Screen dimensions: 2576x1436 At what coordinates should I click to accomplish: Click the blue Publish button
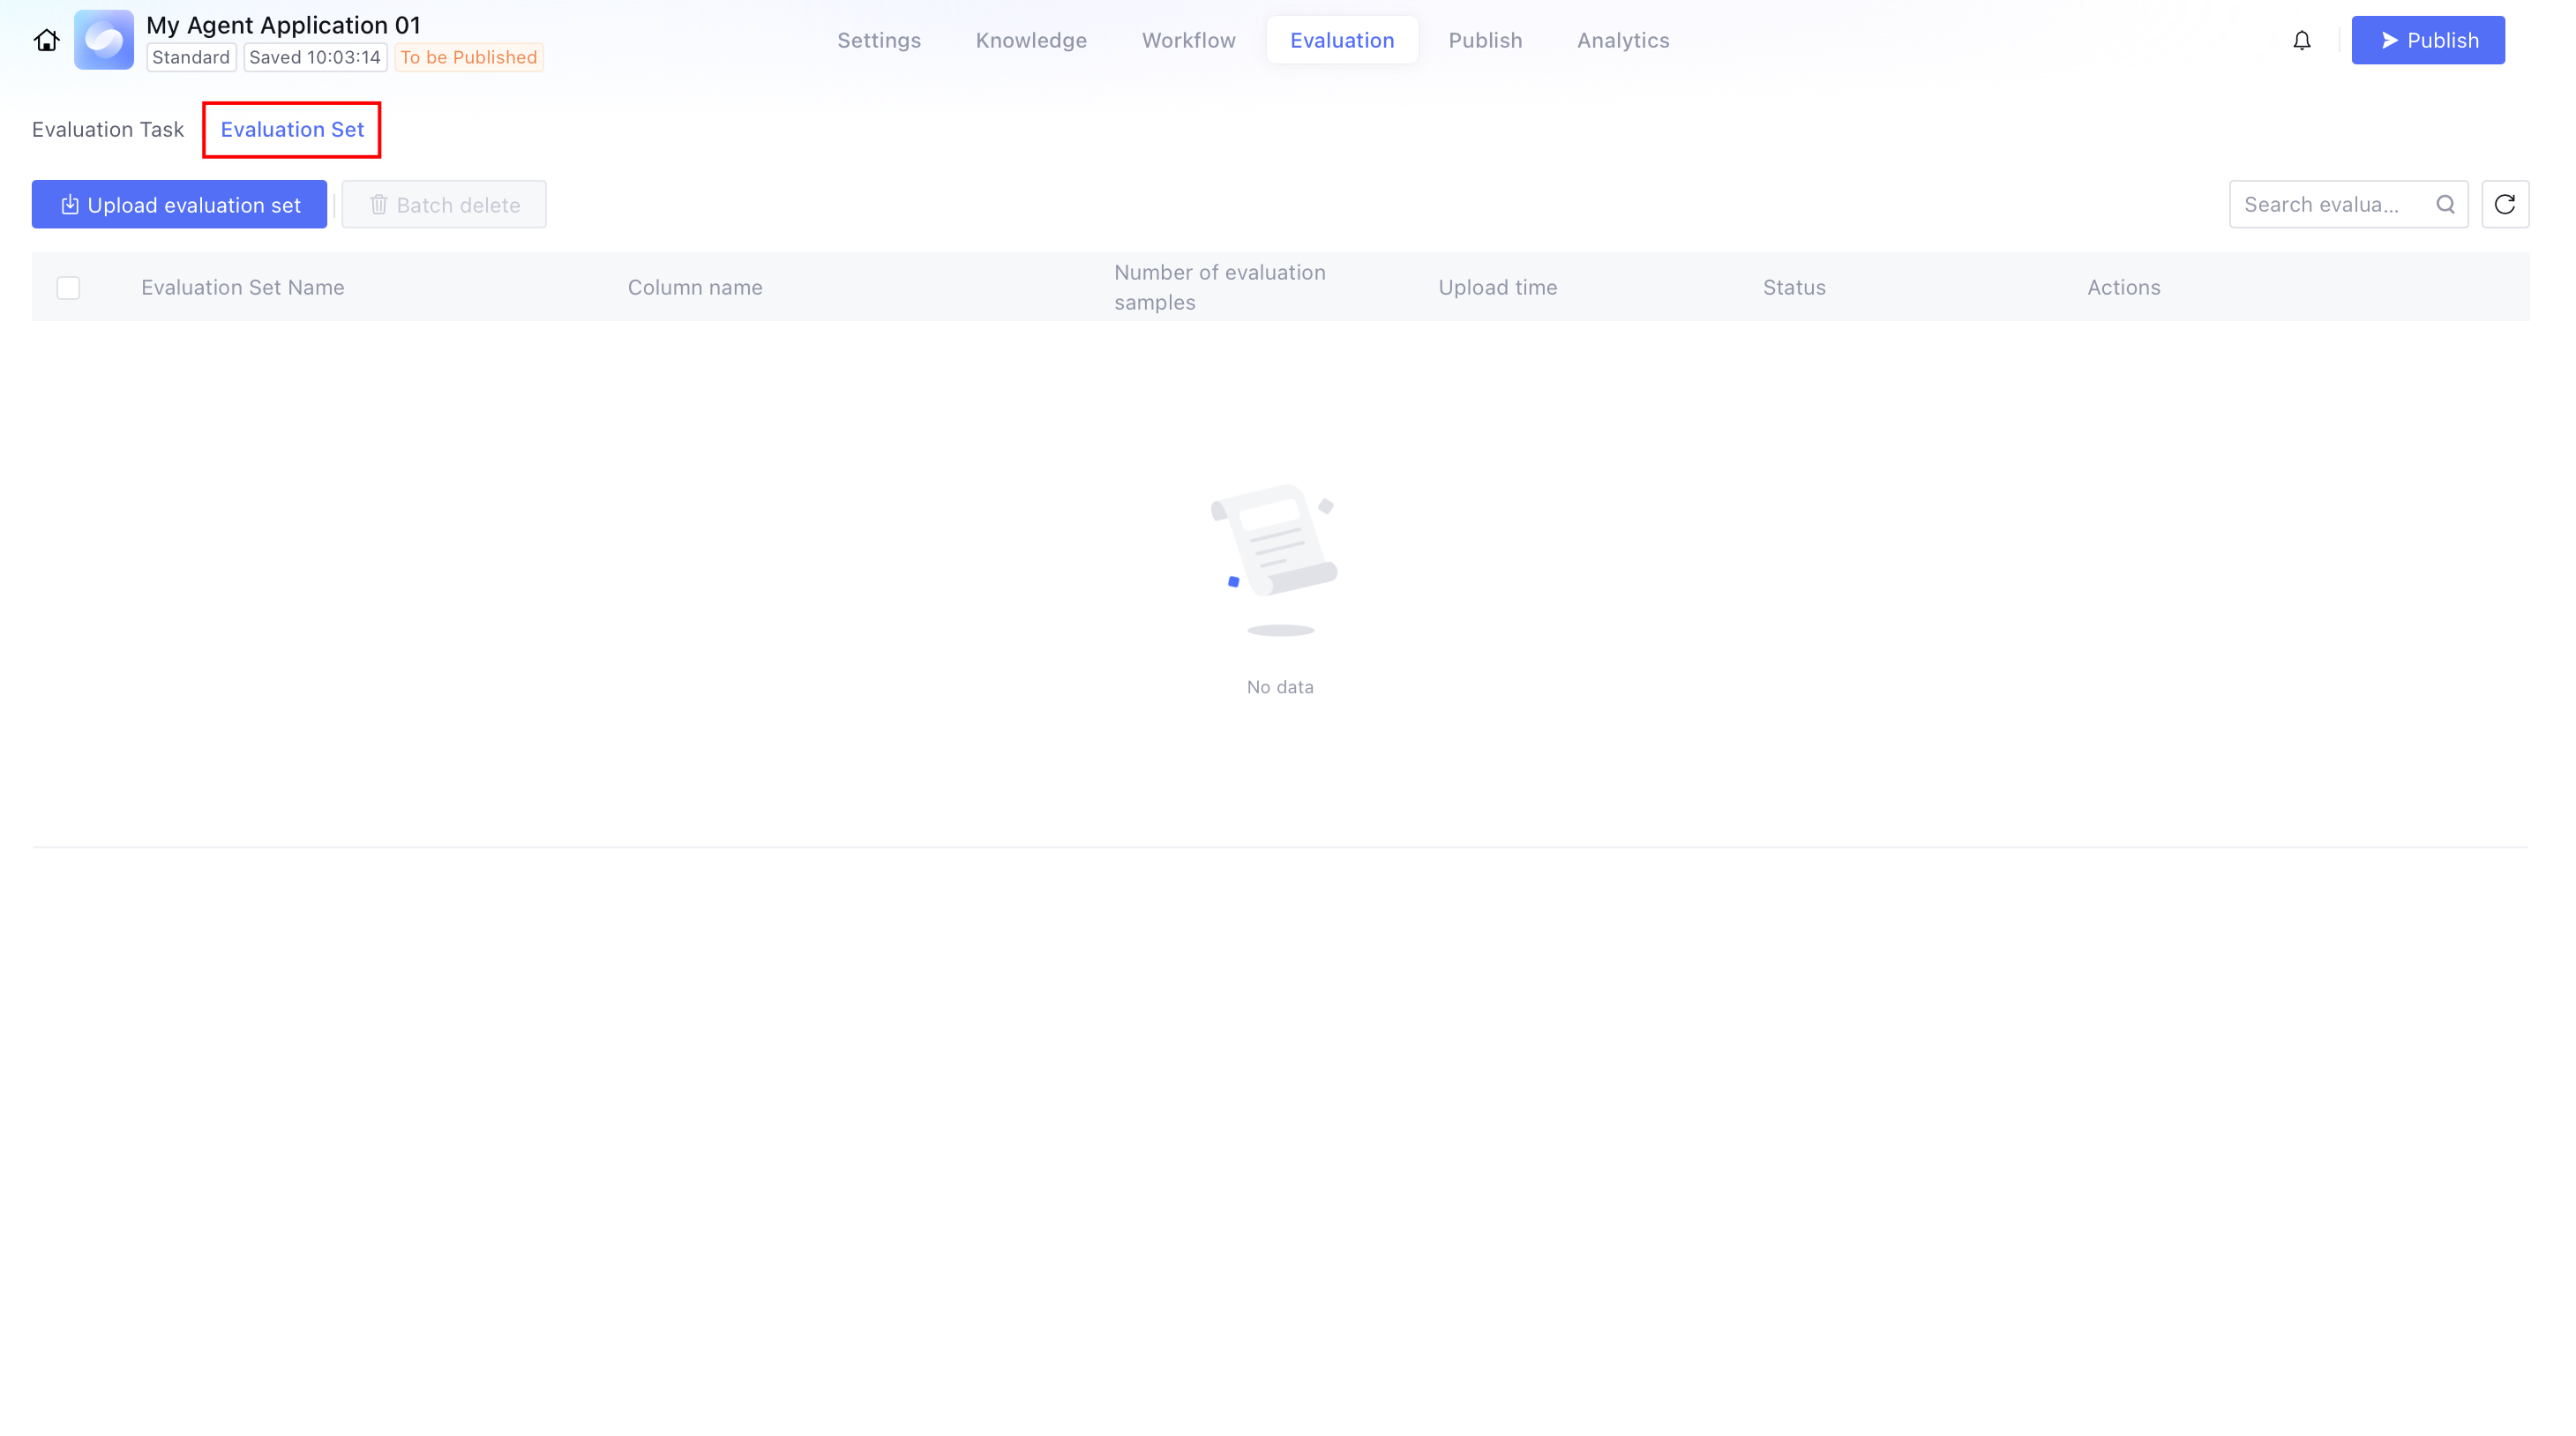2428,40
